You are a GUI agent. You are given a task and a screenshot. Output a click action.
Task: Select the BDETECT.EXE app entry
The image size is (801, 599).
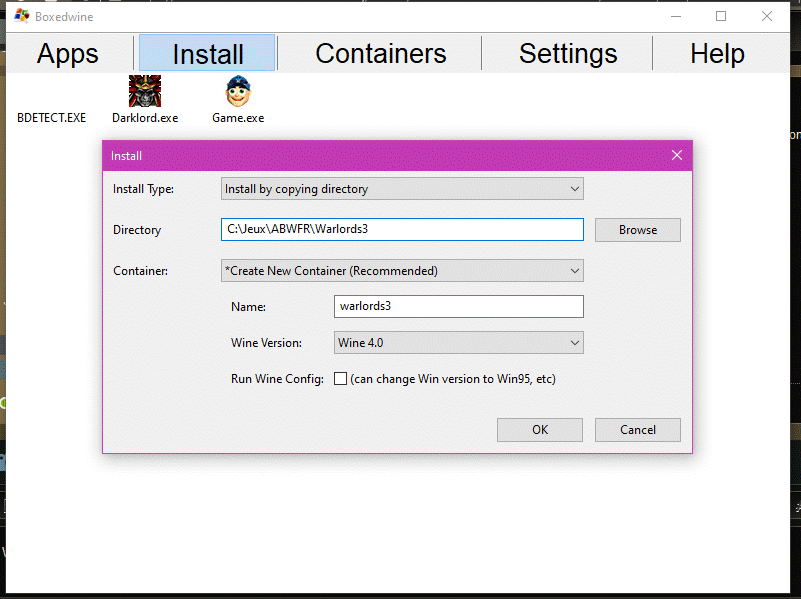coord(52,118)
